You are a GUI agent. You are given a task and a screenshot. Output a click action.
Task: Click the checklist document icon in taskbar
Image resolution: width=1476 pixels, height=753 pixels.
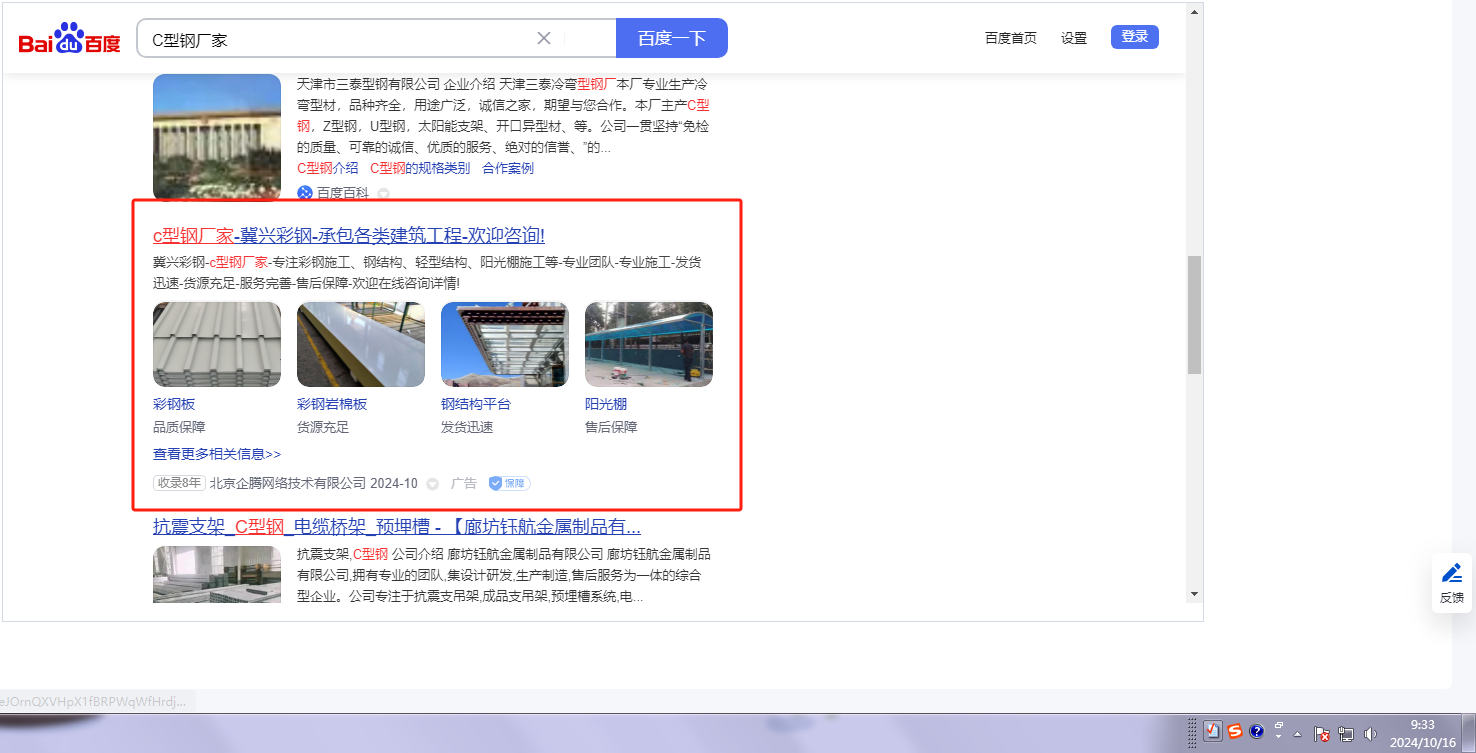pyautogui.click(x=1212, y=731)
